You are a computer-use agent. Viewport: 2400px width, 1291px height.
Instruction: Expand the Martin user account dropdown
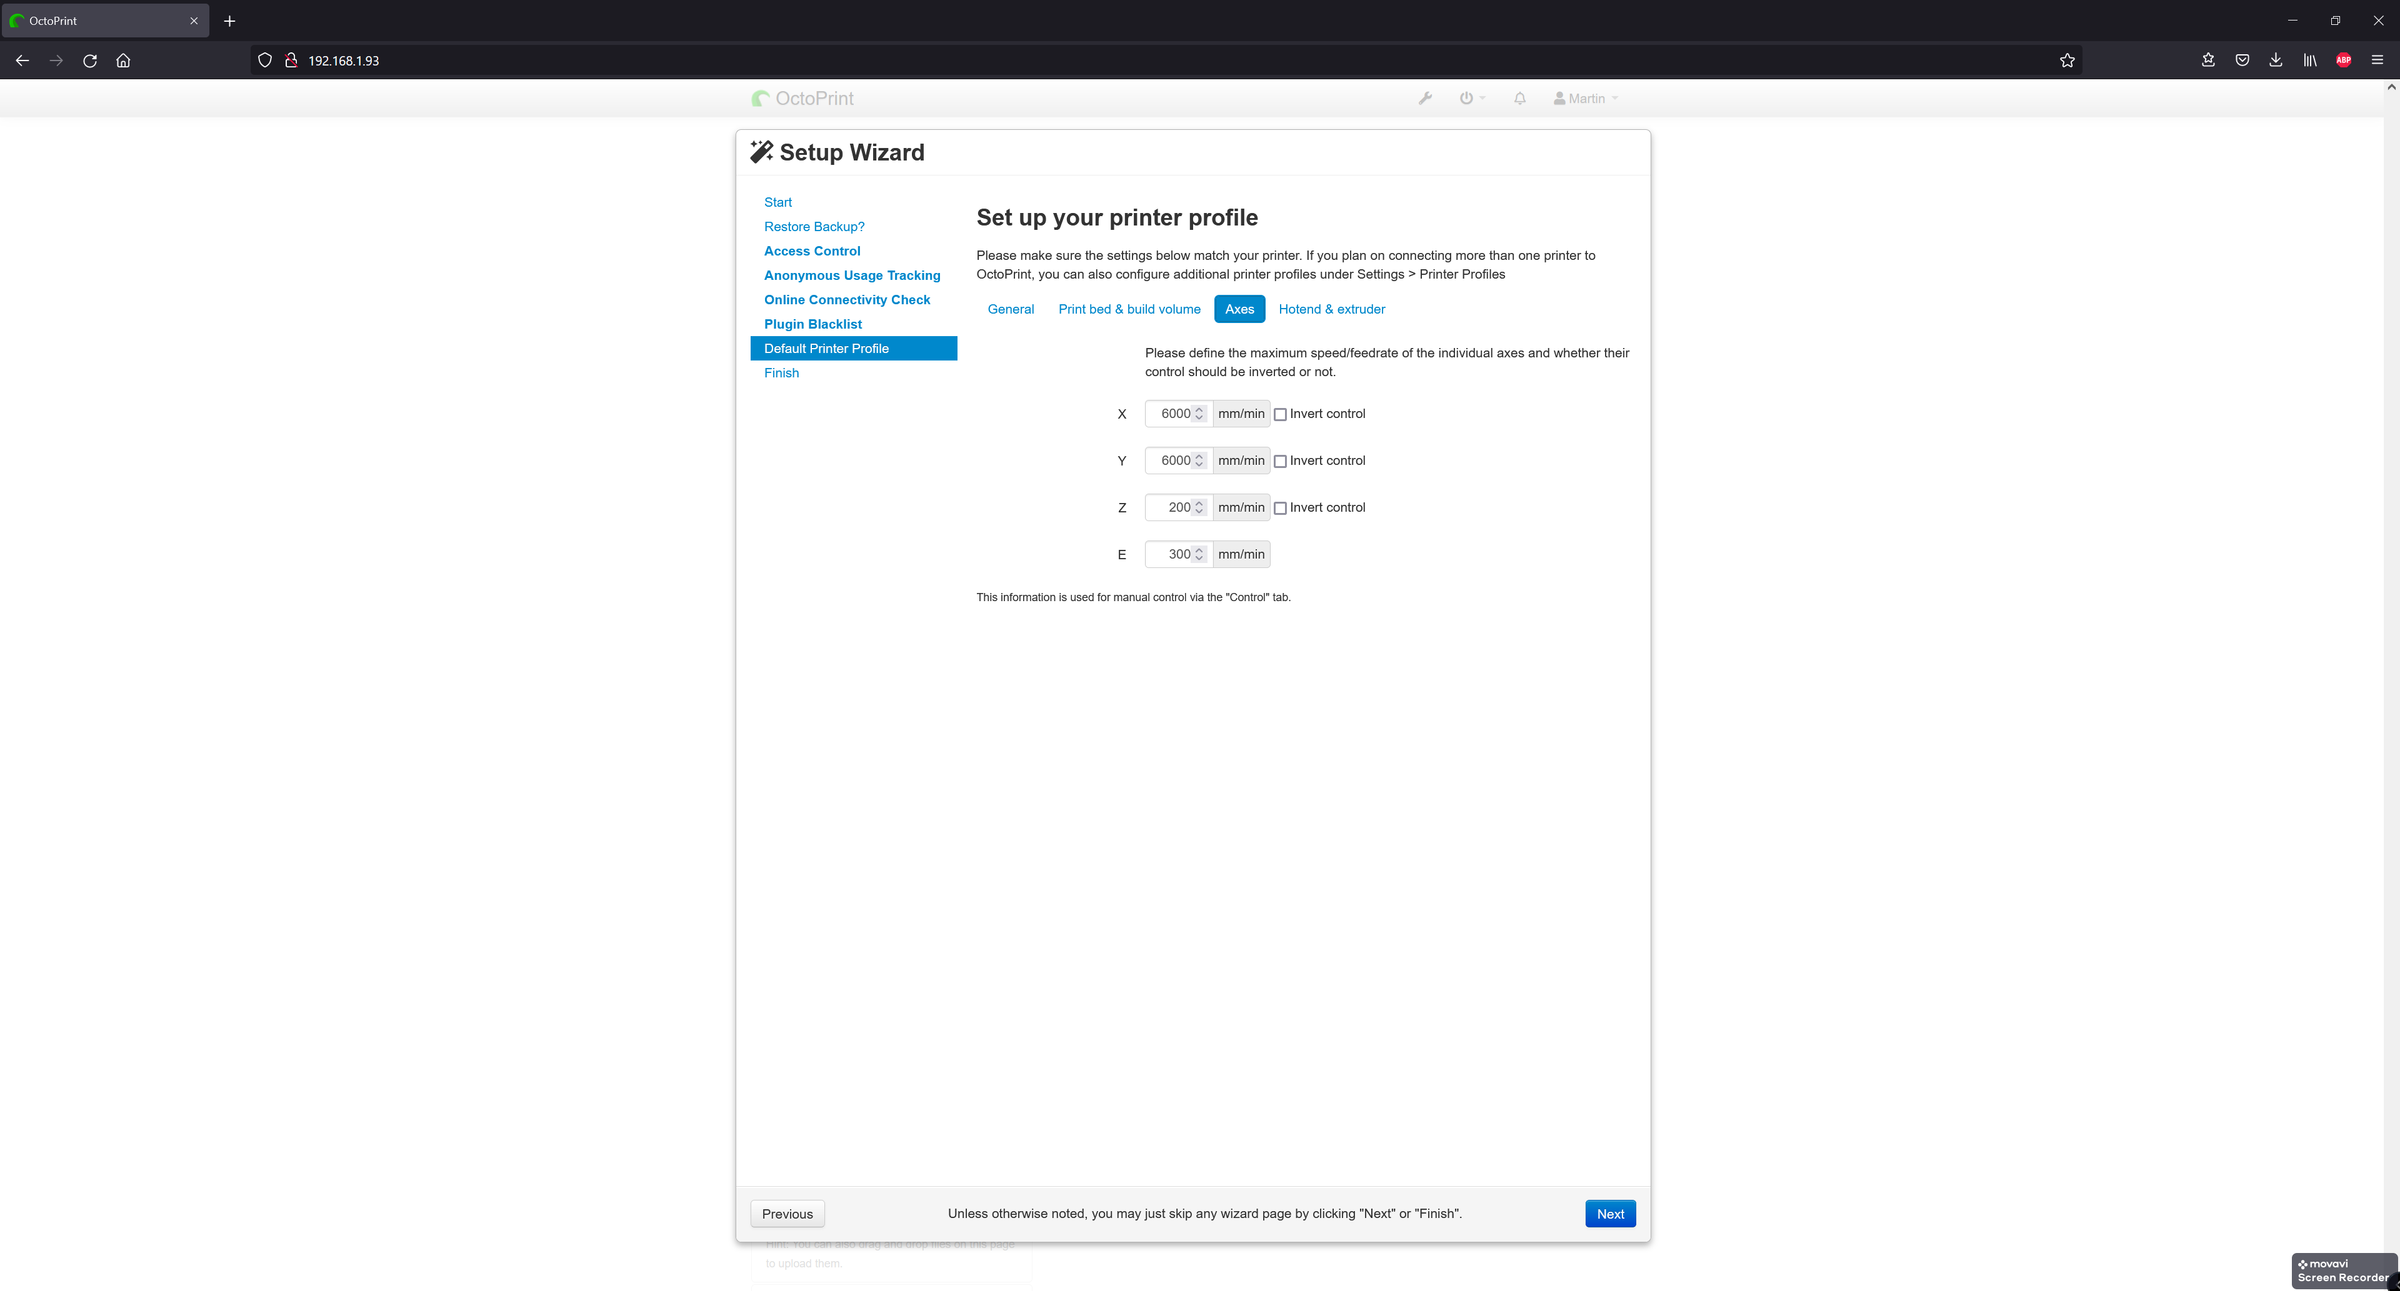click(x=1585, y=97)
